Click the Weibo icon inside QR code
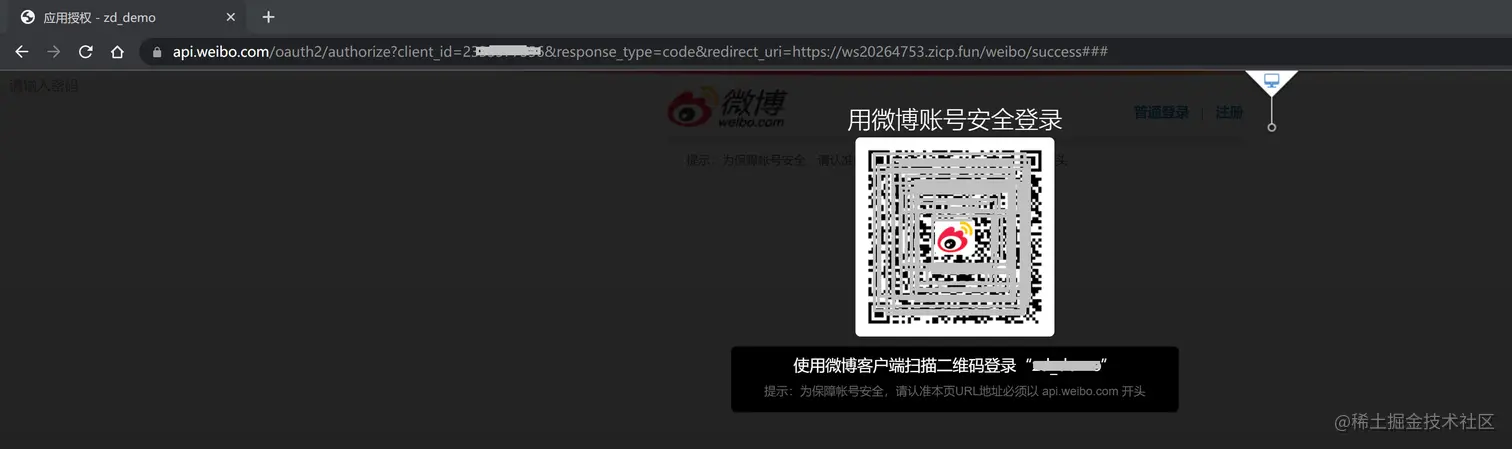 point(953,238)
